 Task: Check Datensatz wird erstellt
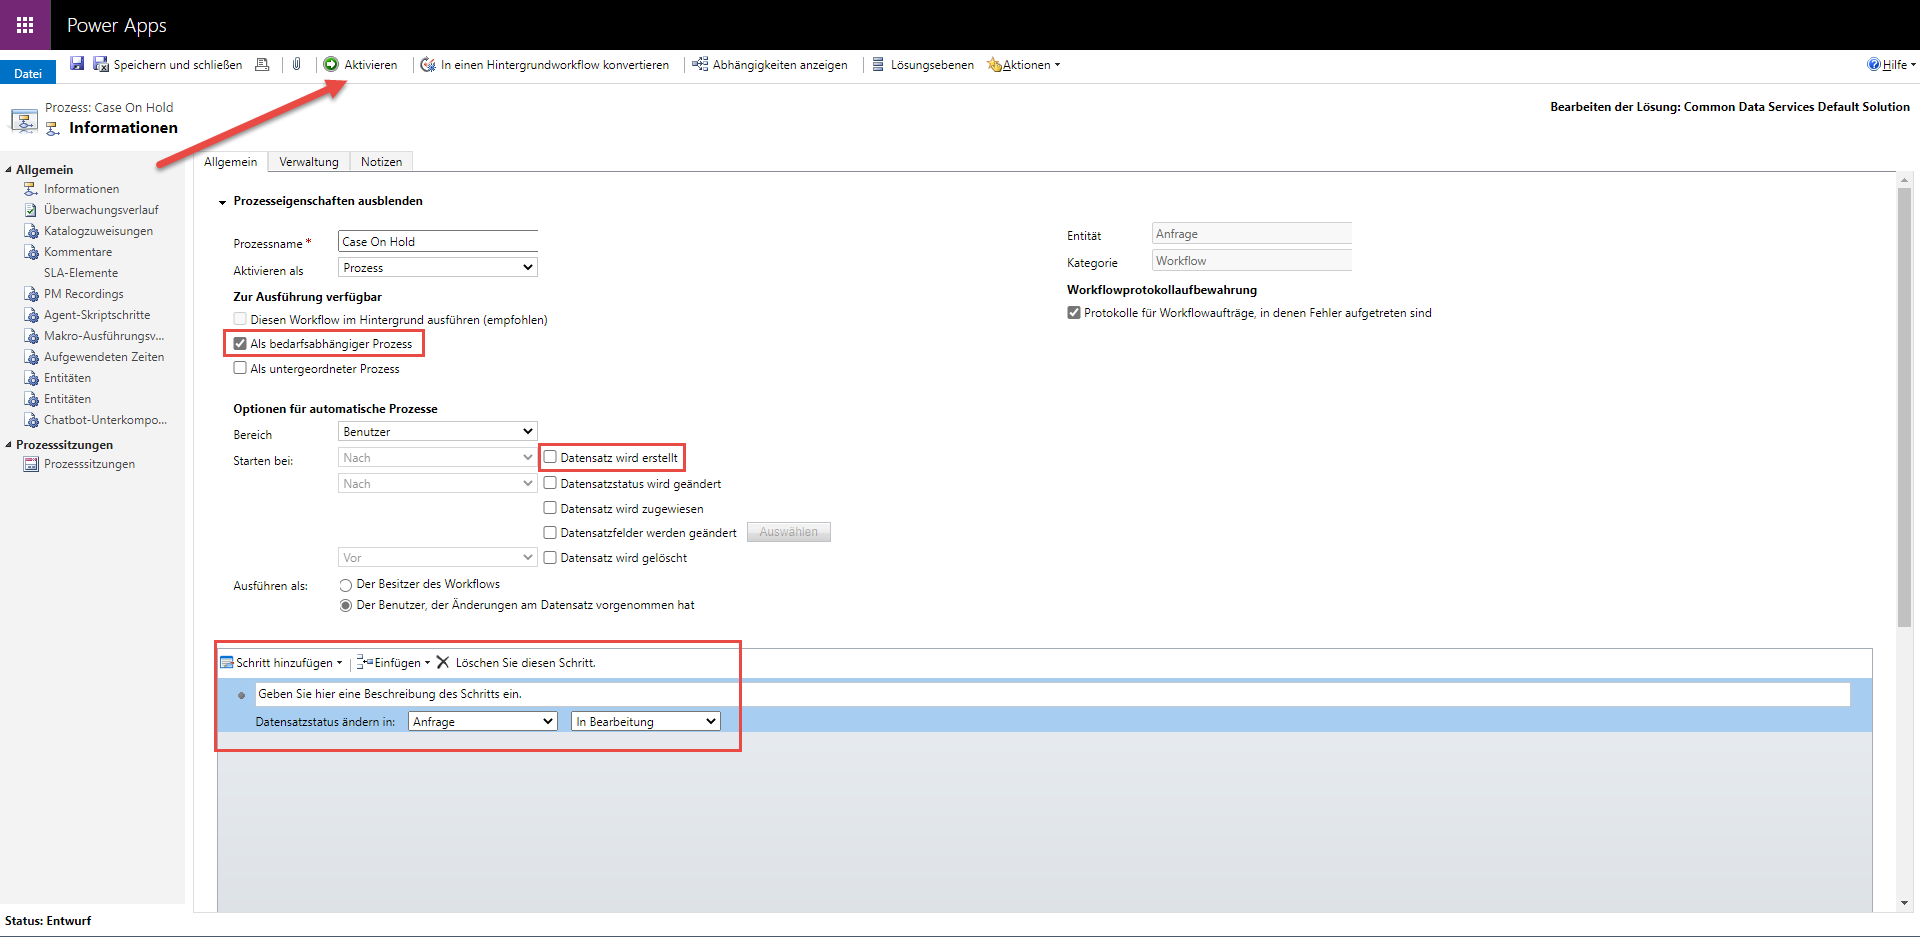coord(550,457)
